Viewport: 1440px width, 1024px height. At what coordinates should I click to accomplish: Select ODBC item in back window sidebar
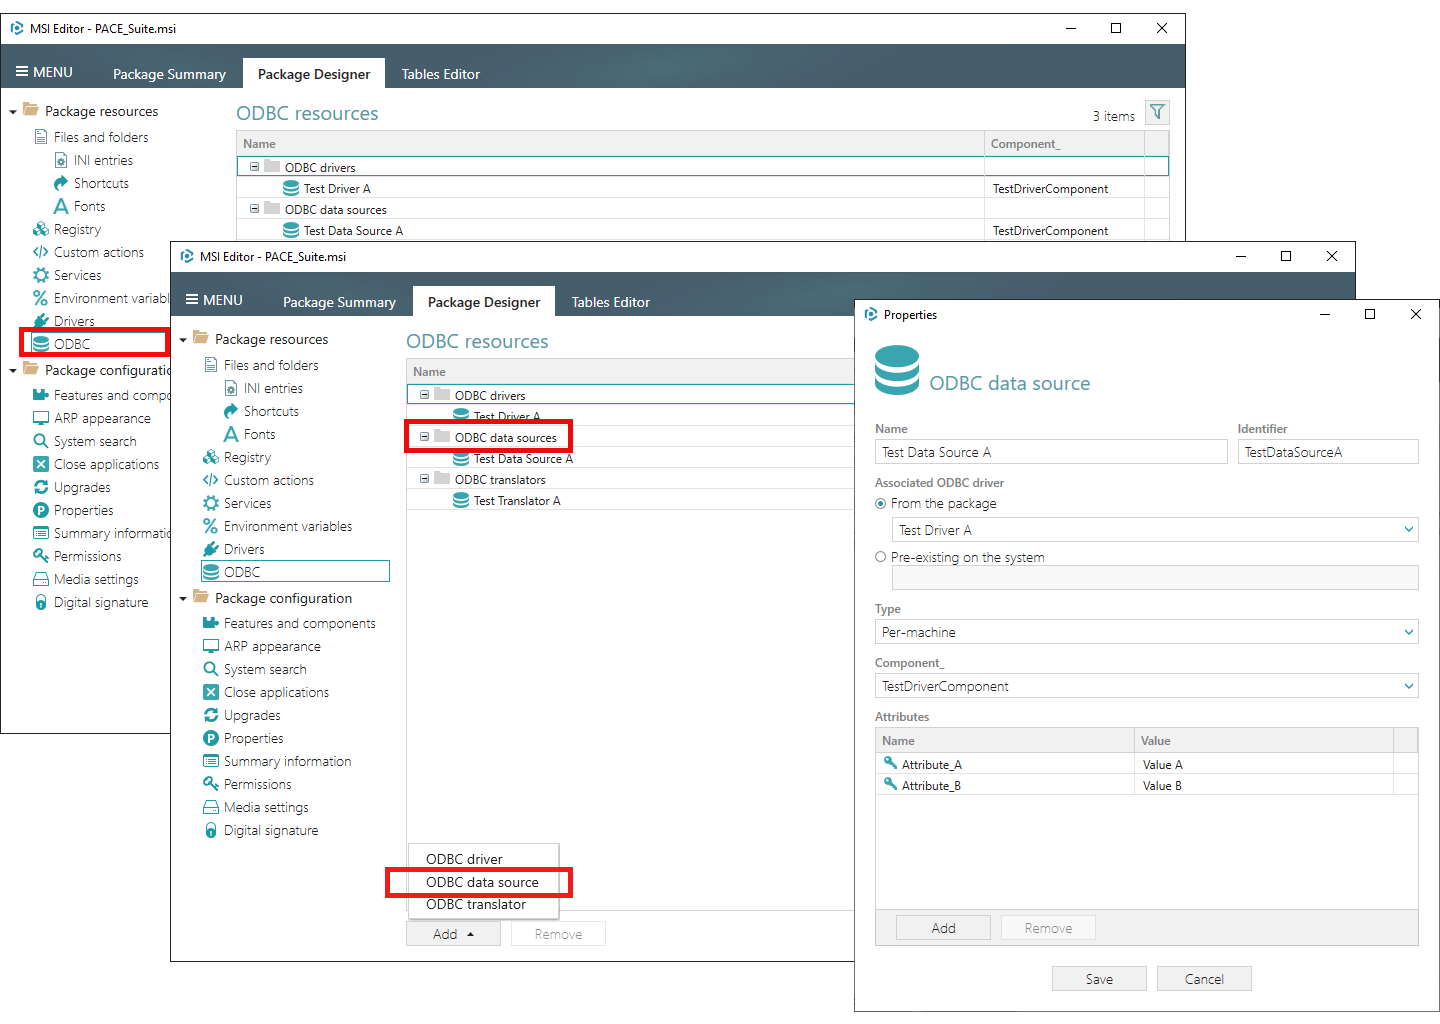[72, 343]
